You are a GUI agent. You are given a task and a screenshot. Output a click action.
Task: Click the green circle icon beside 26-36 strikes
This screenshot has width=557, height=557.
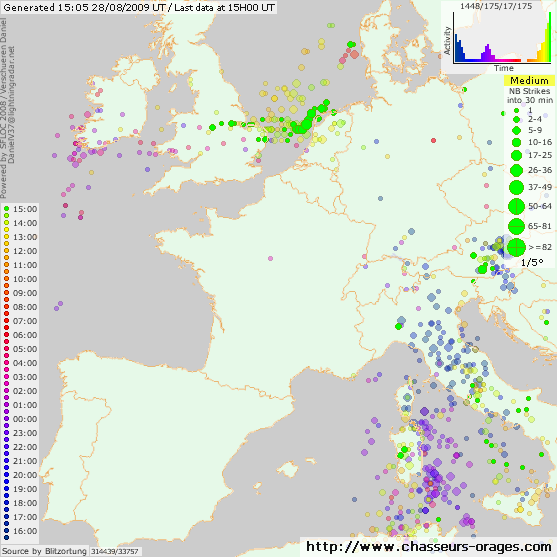(517, 171)
